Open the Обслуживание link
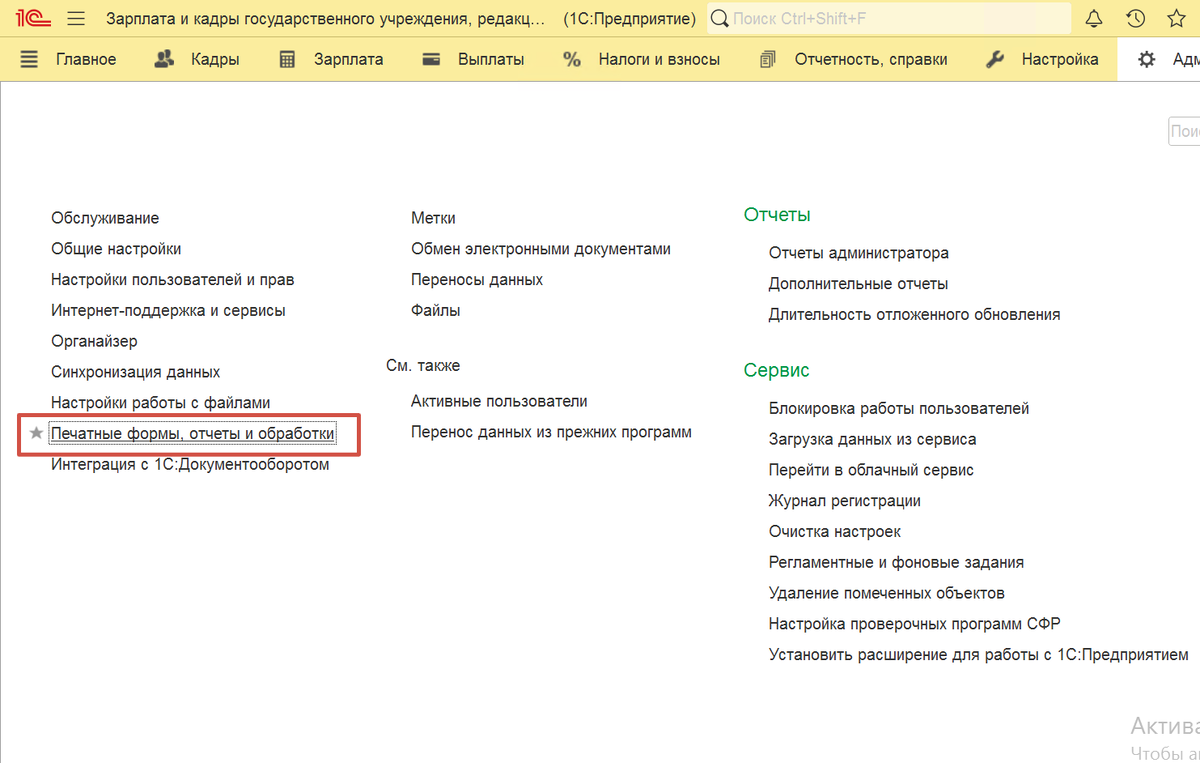Screen dimensions: 1200x763 [105, 218]
